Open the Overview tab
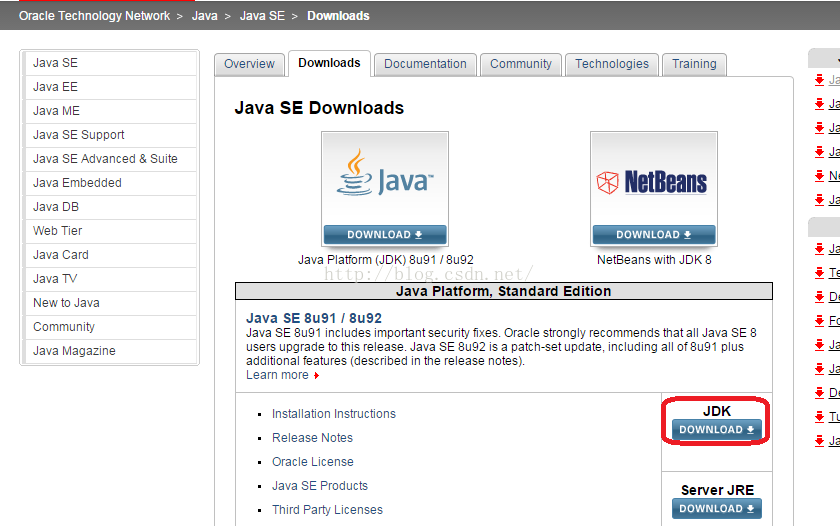The height and width of the screenshot is (526, 840). (x=249, y=64)
